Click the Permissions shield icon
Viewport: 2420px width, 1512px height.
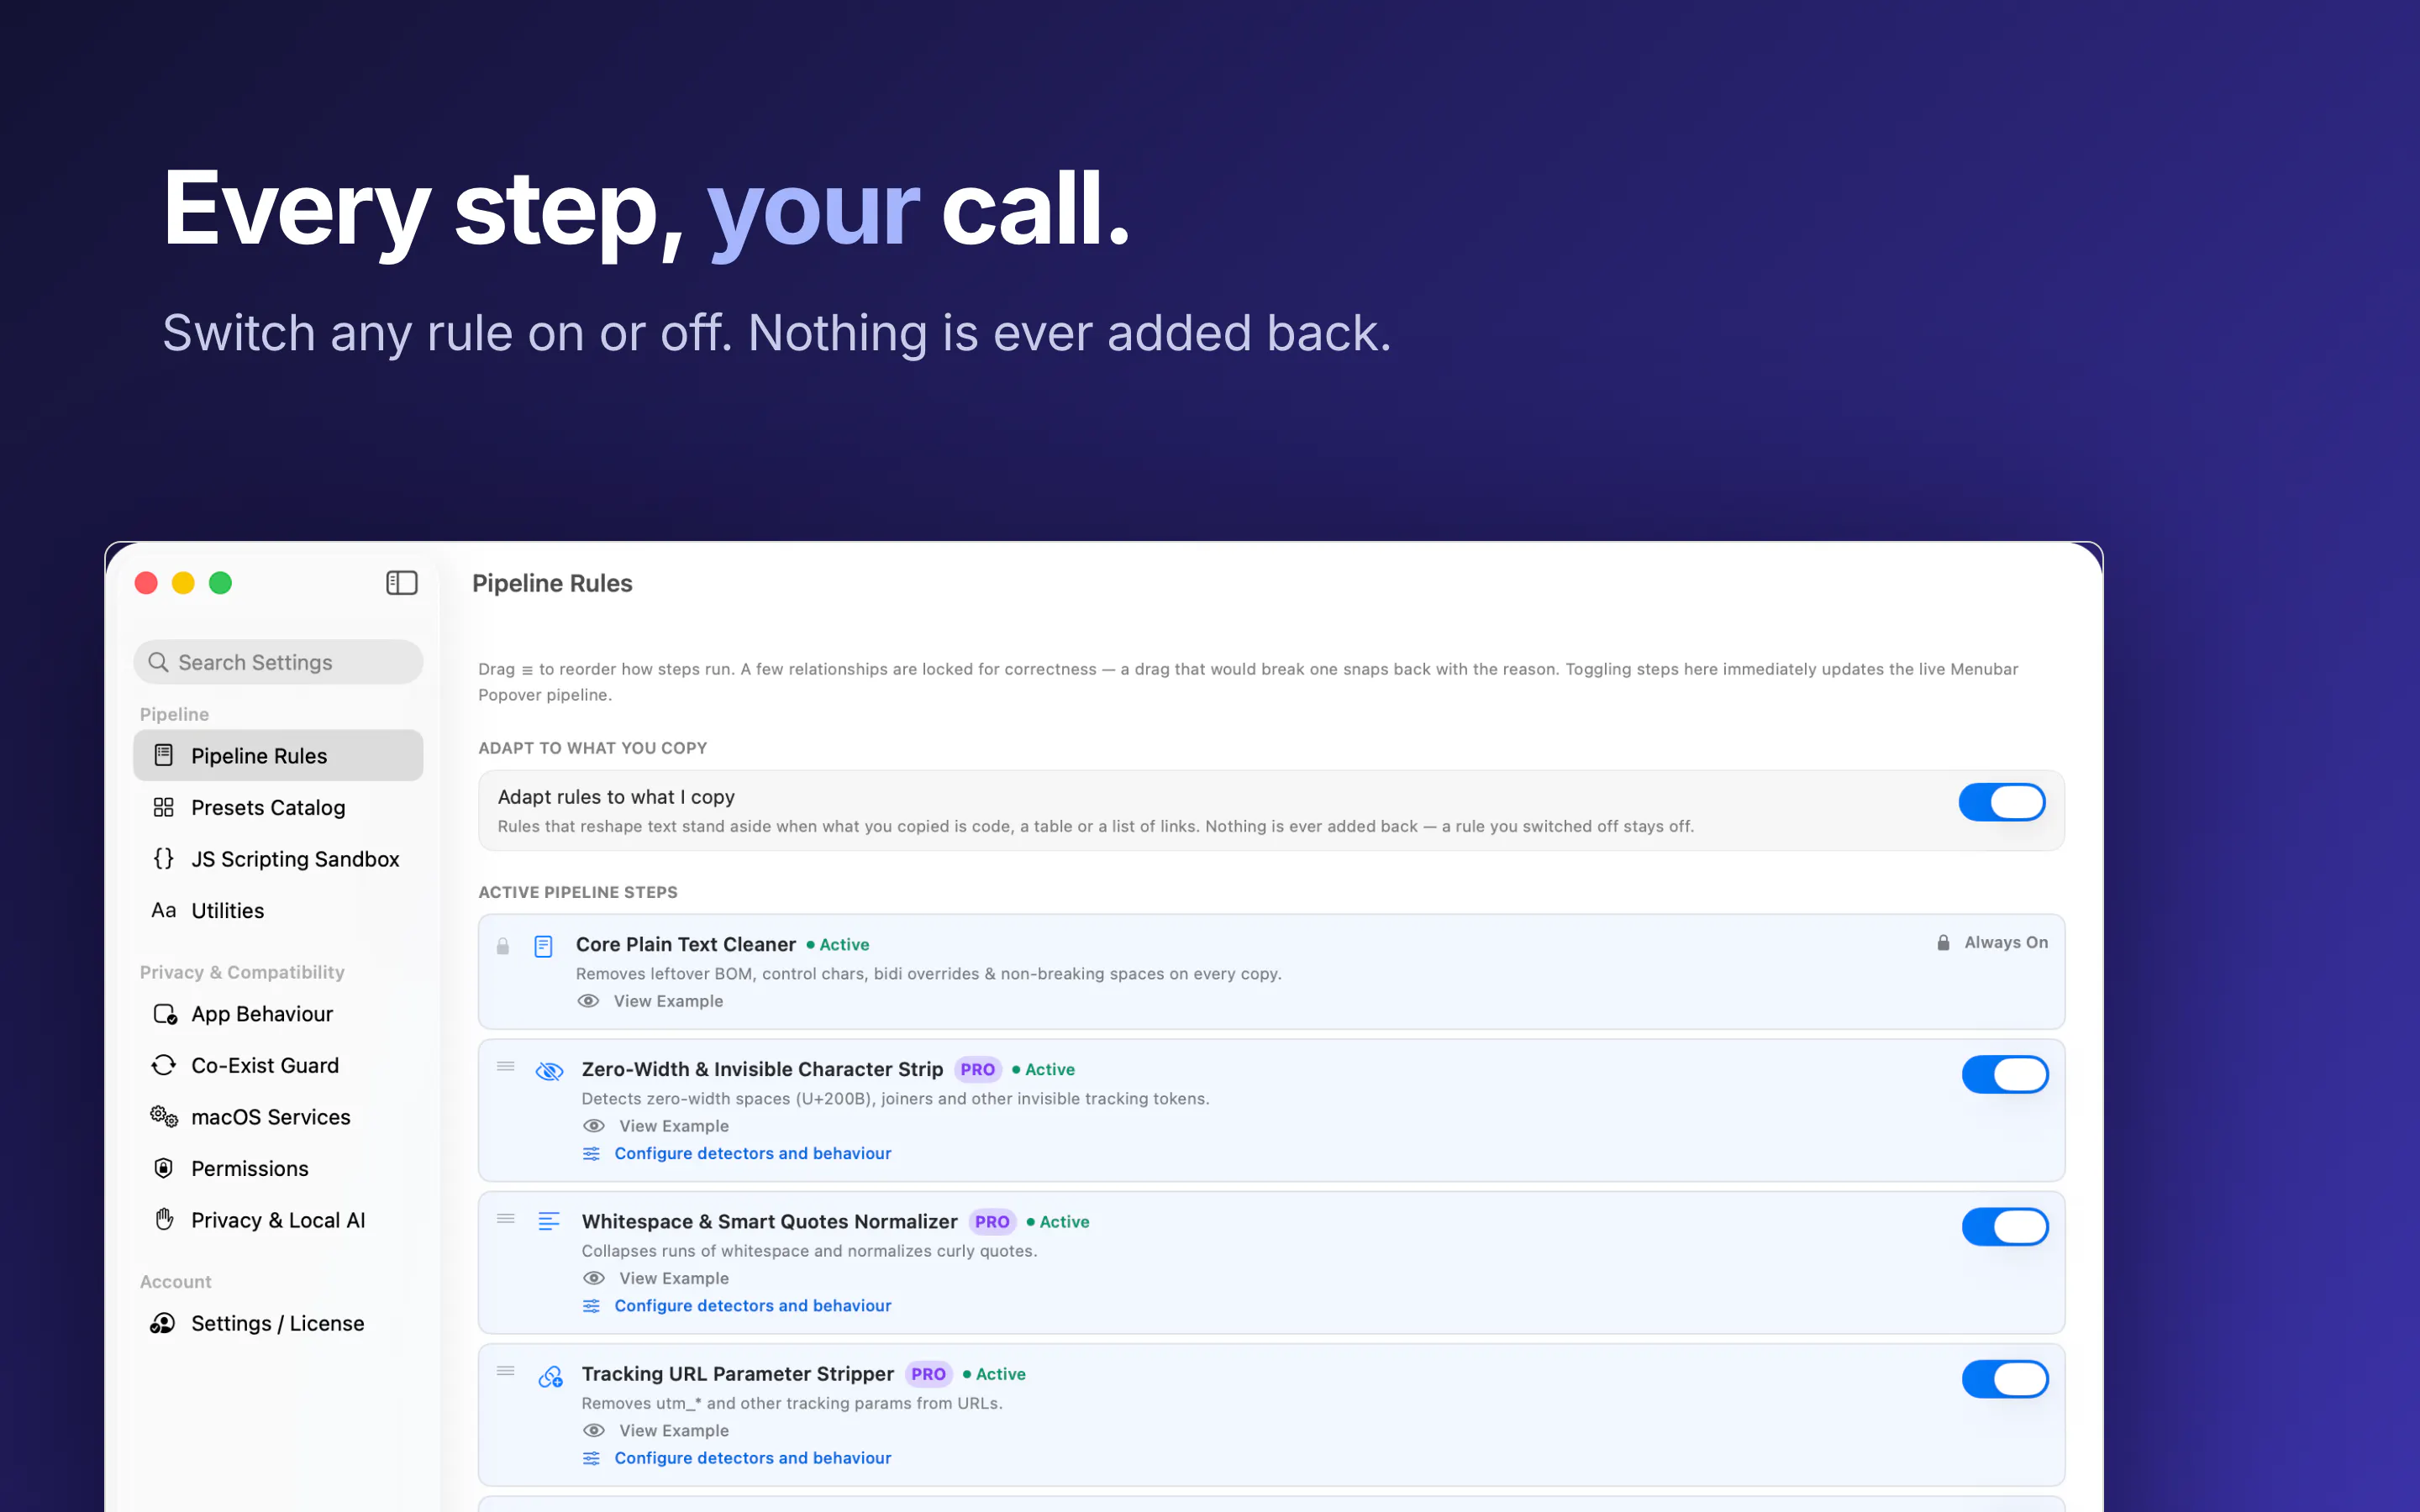click(164, 1168)
